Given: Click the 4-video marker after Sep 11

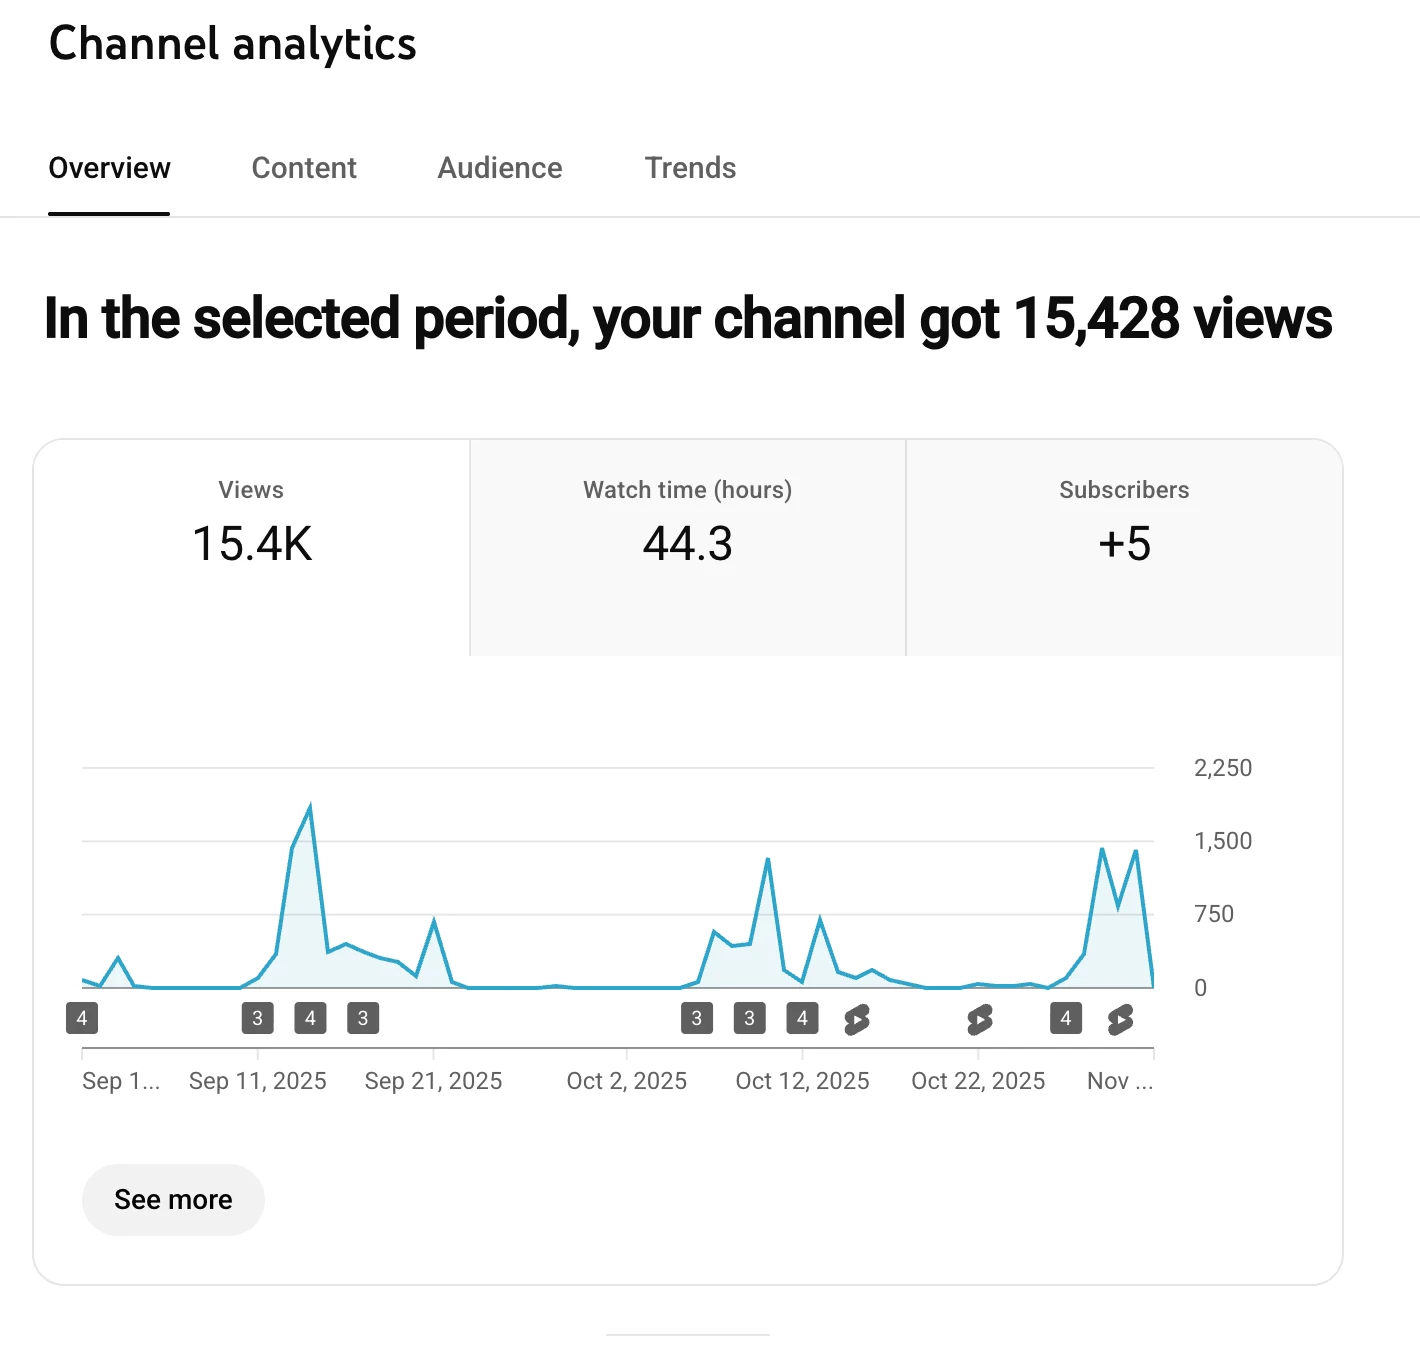Looking at the screenshot, I should point(310,1018).
